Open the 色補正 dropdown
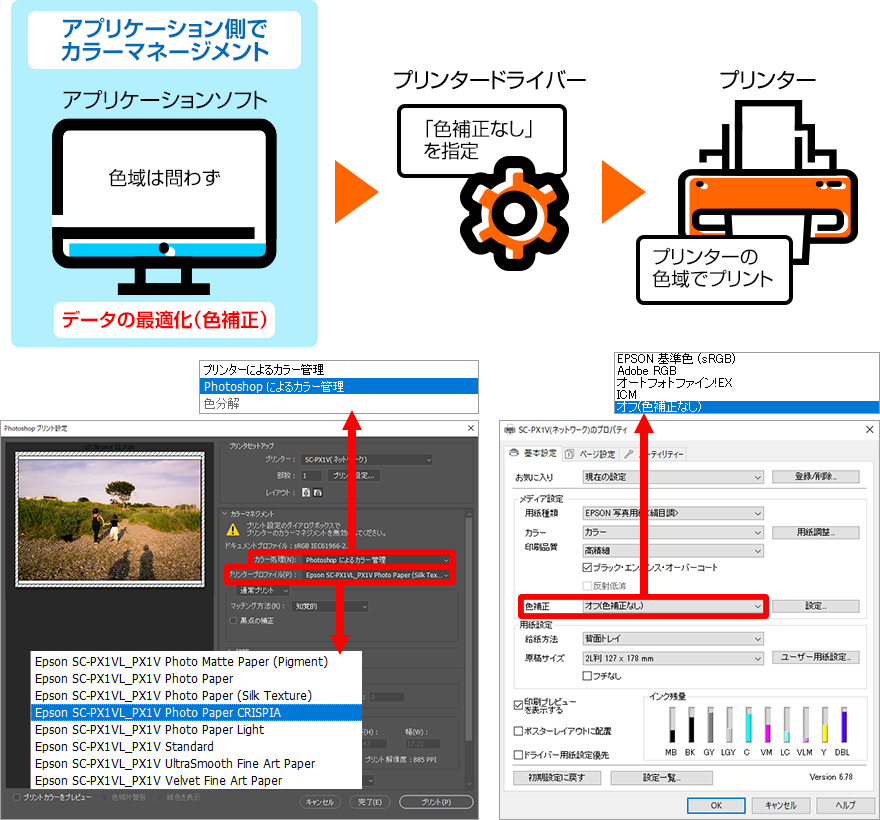The width and height of the screenshot is (880, 820). pos(672,606)
